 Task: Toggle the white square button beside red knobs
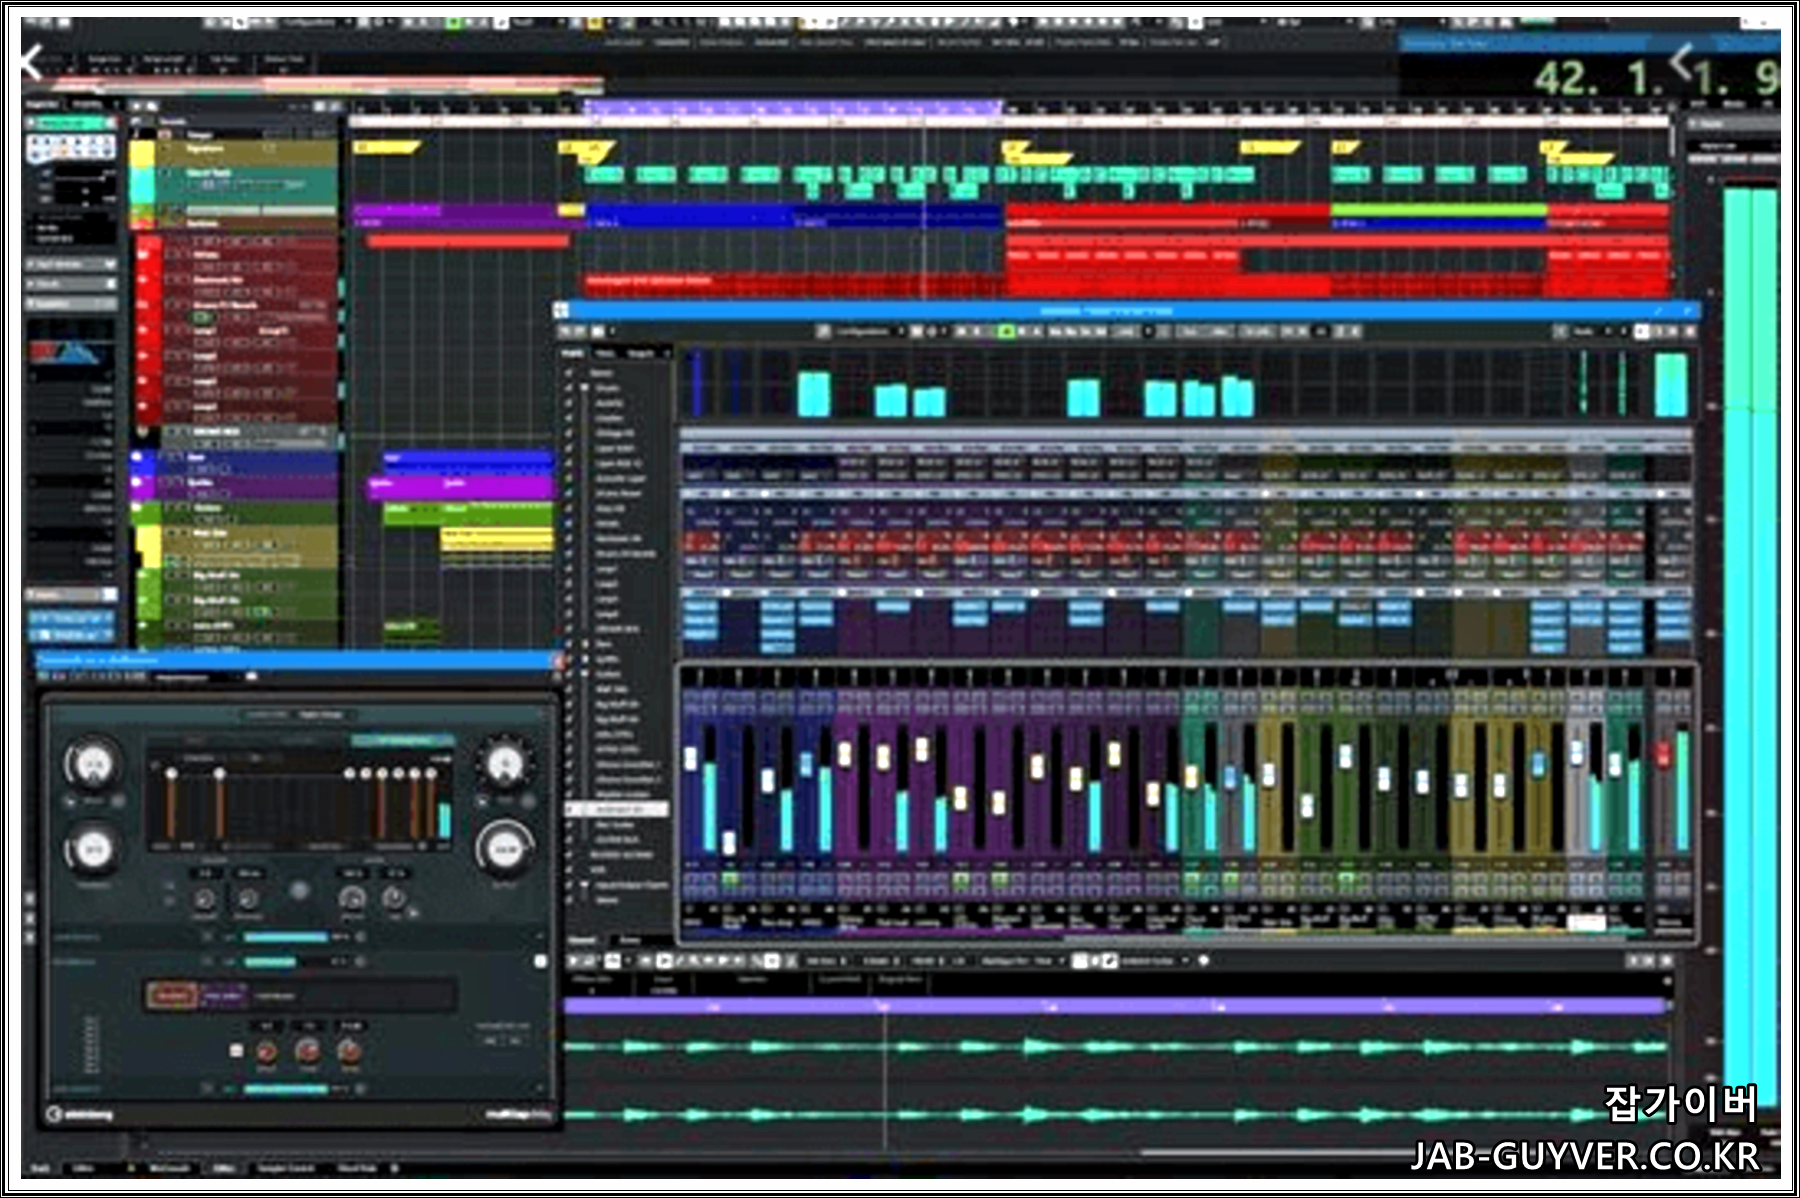tap(236, 1050)
